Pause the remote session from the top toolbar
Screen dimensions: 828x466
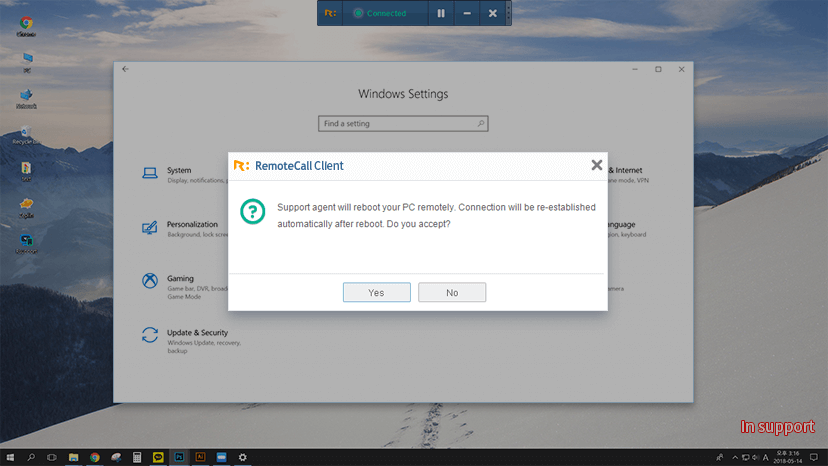(x=441, y=13)
